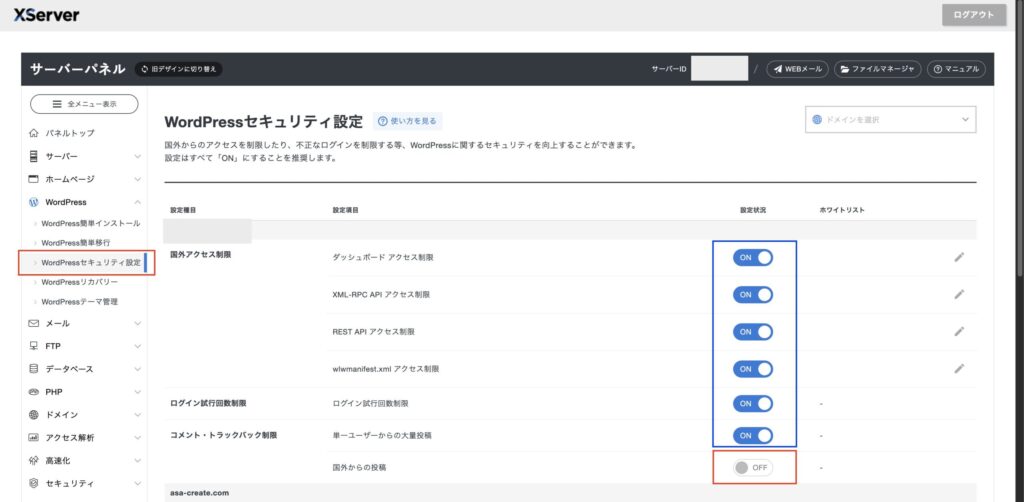This screenshot has height=502, width=1024.
Task: Click the ホワイトリスト column header
Action: click(841, 210)
